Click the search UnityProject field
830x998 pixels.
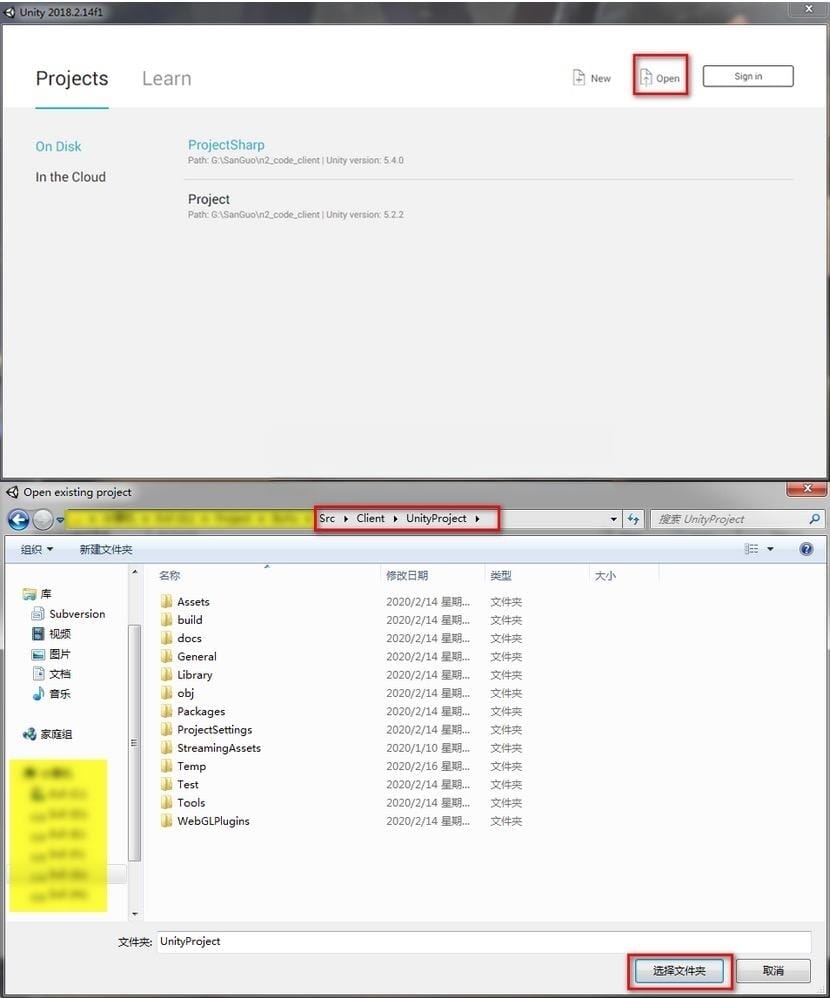click(x=729, y=519)
